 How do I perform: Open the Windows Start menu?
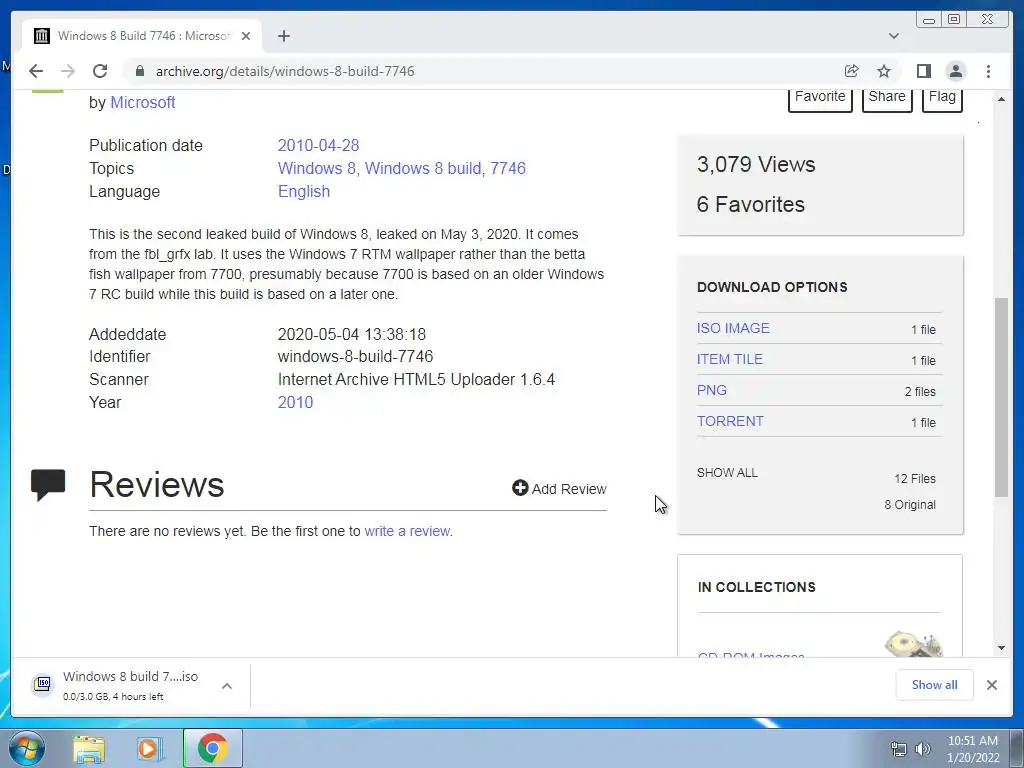(26, 748)
